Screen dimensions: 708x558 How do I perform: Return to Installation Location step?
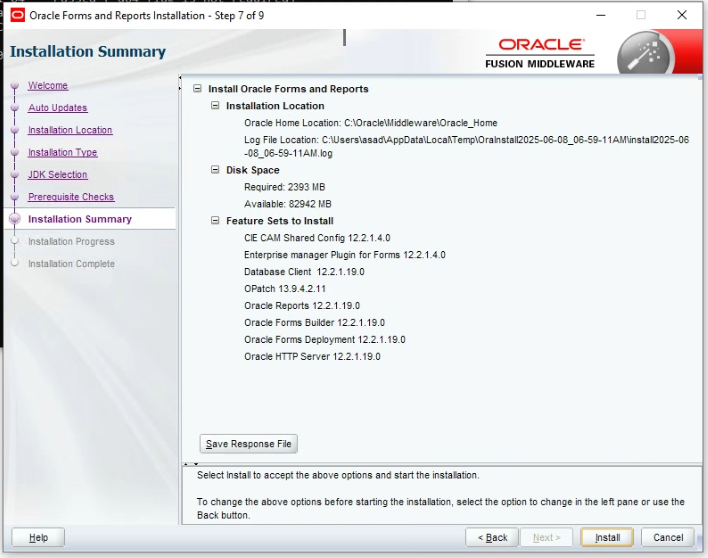pos(70,130)
